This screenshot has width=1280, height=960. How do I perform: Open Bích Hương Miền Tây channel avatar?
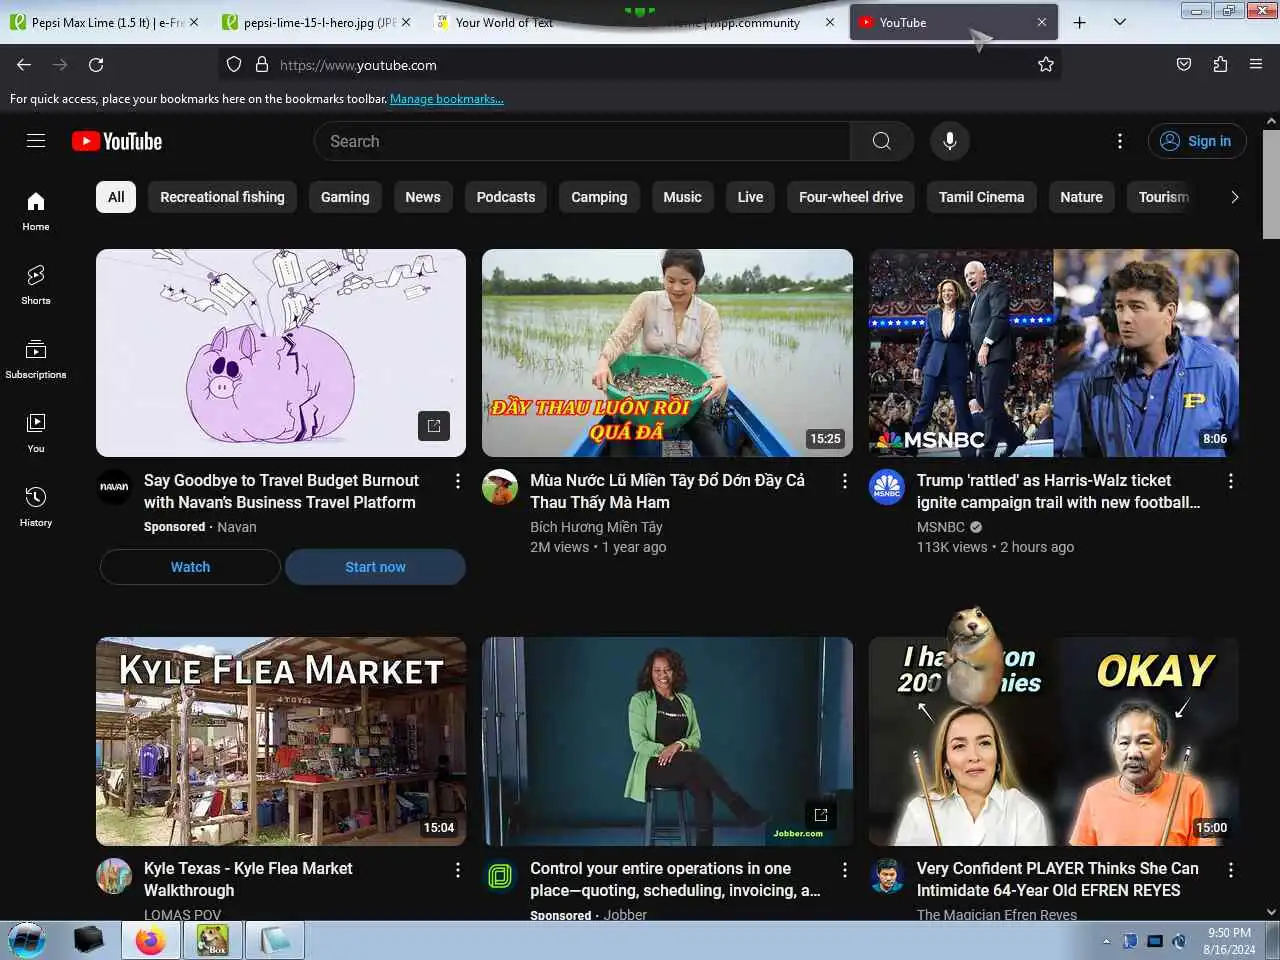click(500, 487)
